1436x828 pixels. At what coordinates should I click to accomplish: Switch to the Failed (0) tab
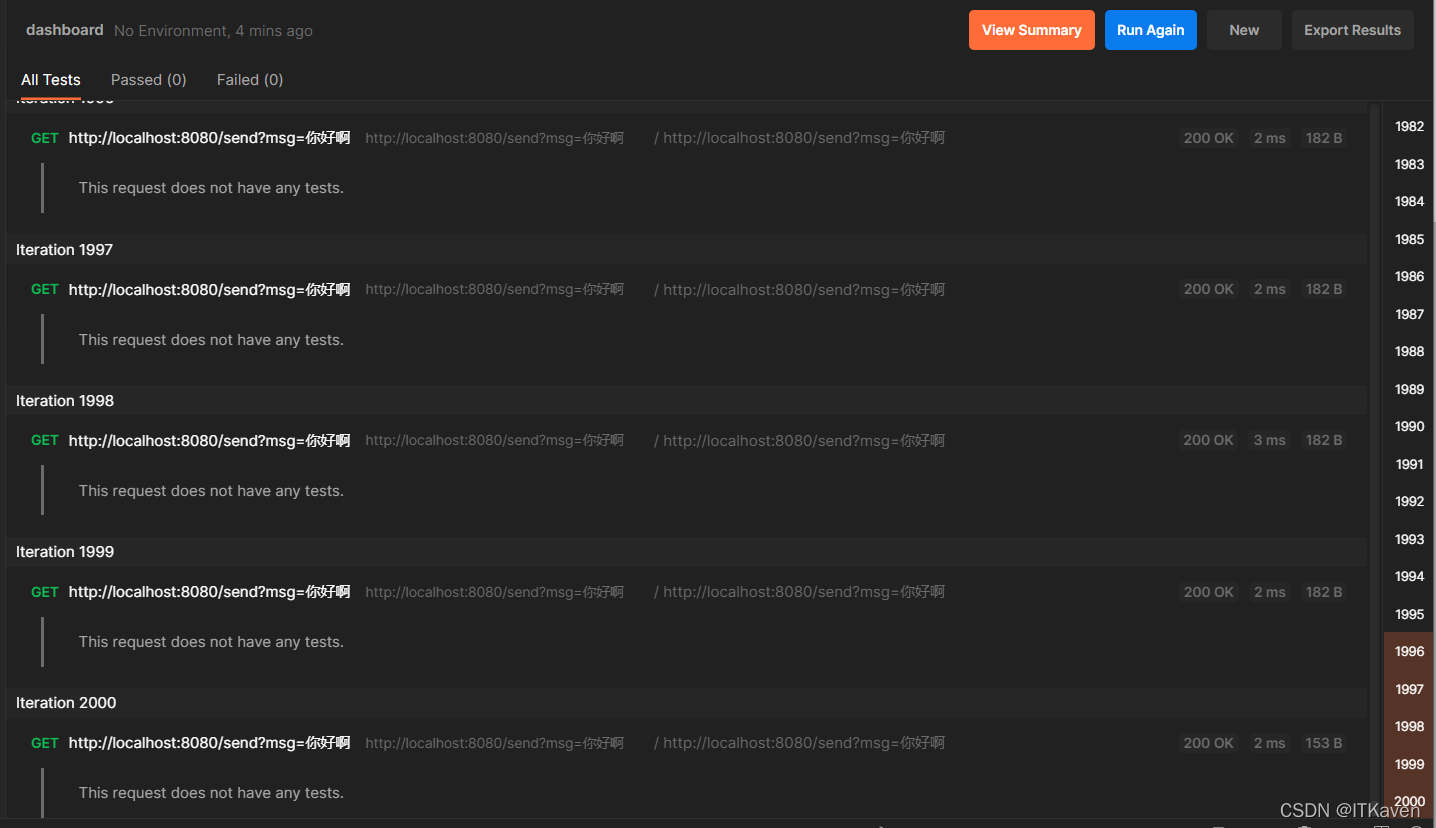250,80
